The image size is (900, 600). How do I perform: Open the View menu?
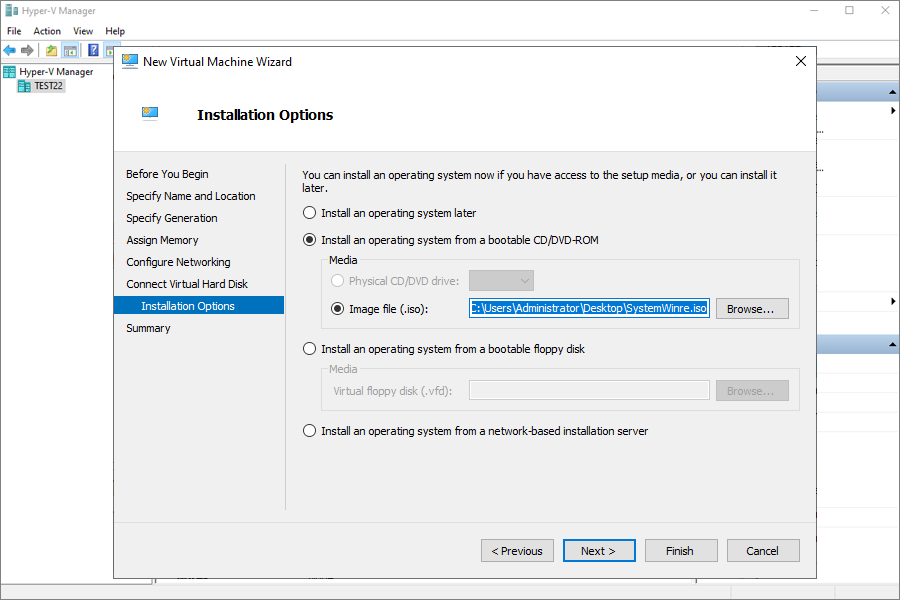[83, 31]
